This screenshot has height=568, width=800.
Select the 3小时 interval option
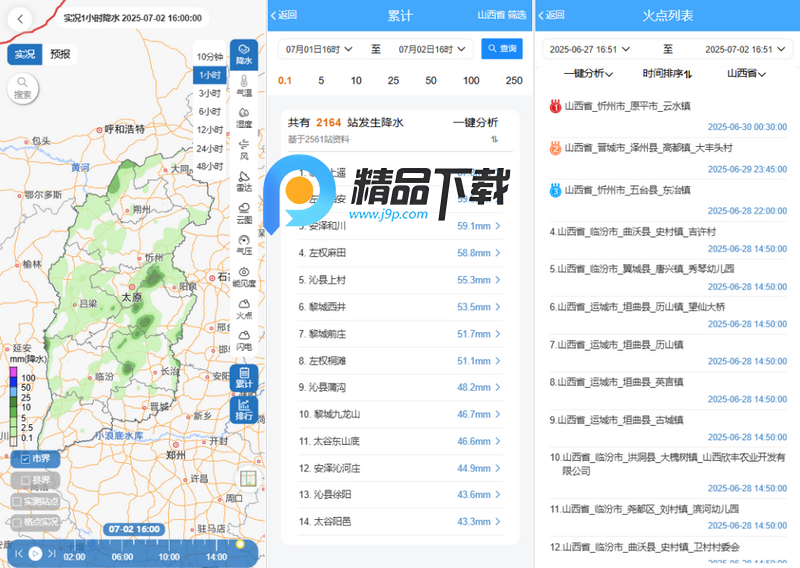click(x=210, y=93)
